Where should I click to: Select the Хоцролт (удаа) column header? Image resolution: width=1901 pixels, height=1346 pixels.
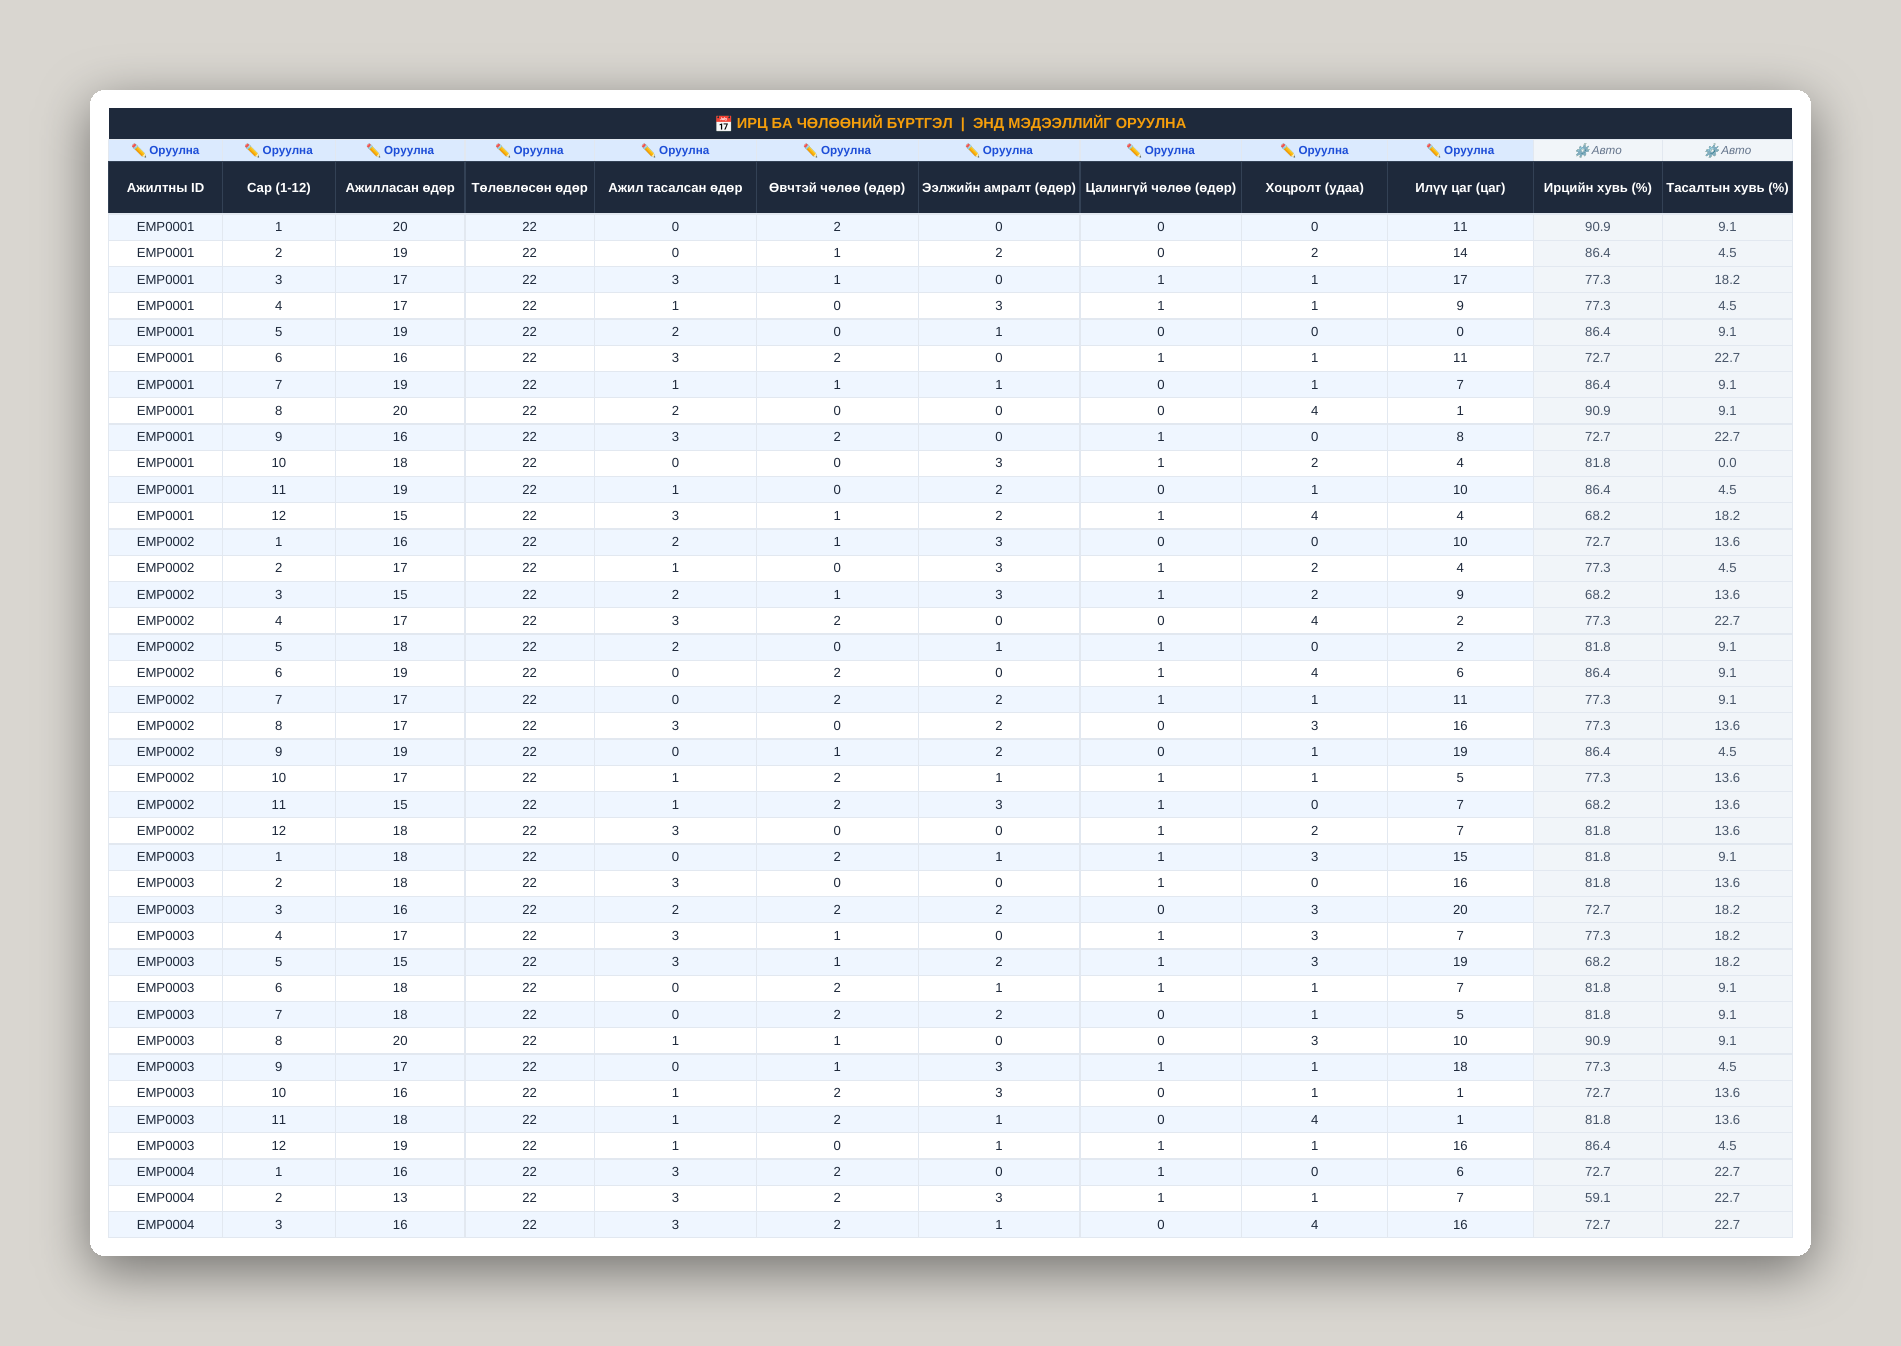(x=1314, y=187)
